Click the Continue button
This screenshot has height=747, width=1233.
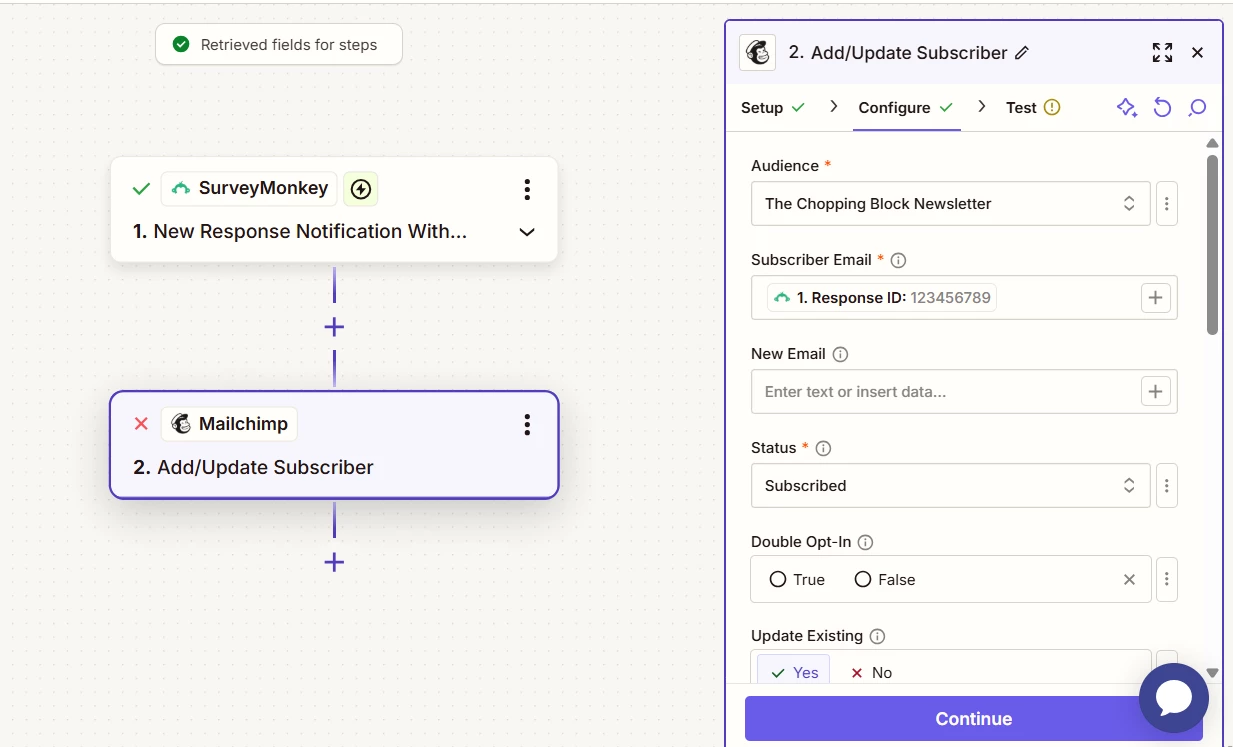coord(974,719)
